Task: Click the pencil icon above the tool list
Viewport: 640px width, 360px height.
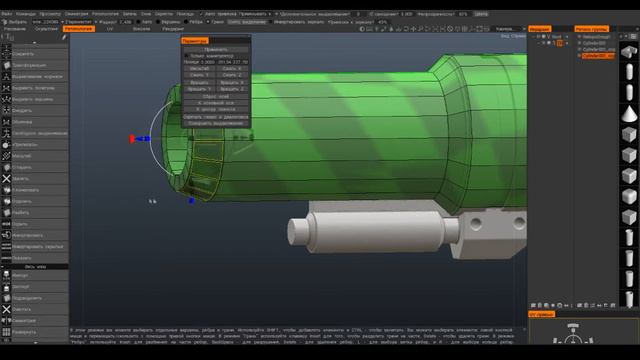Action: point(64,37)
